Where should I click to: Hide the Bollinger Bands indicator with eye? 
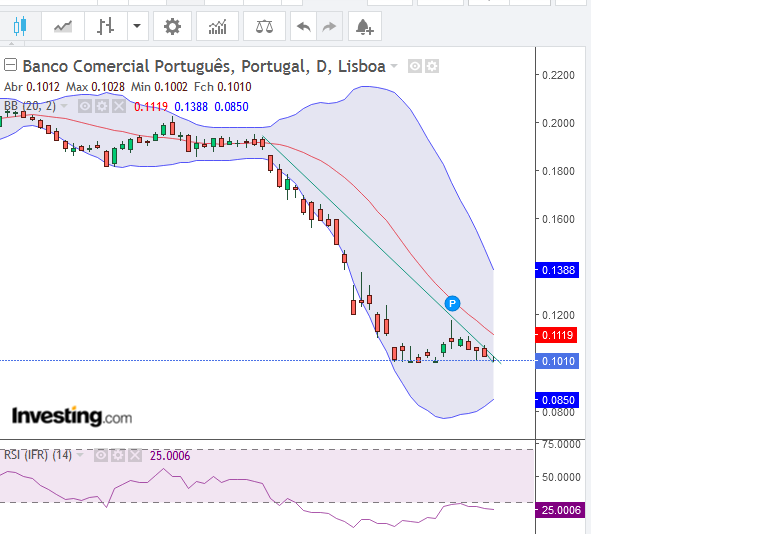(x=85, y=106)
